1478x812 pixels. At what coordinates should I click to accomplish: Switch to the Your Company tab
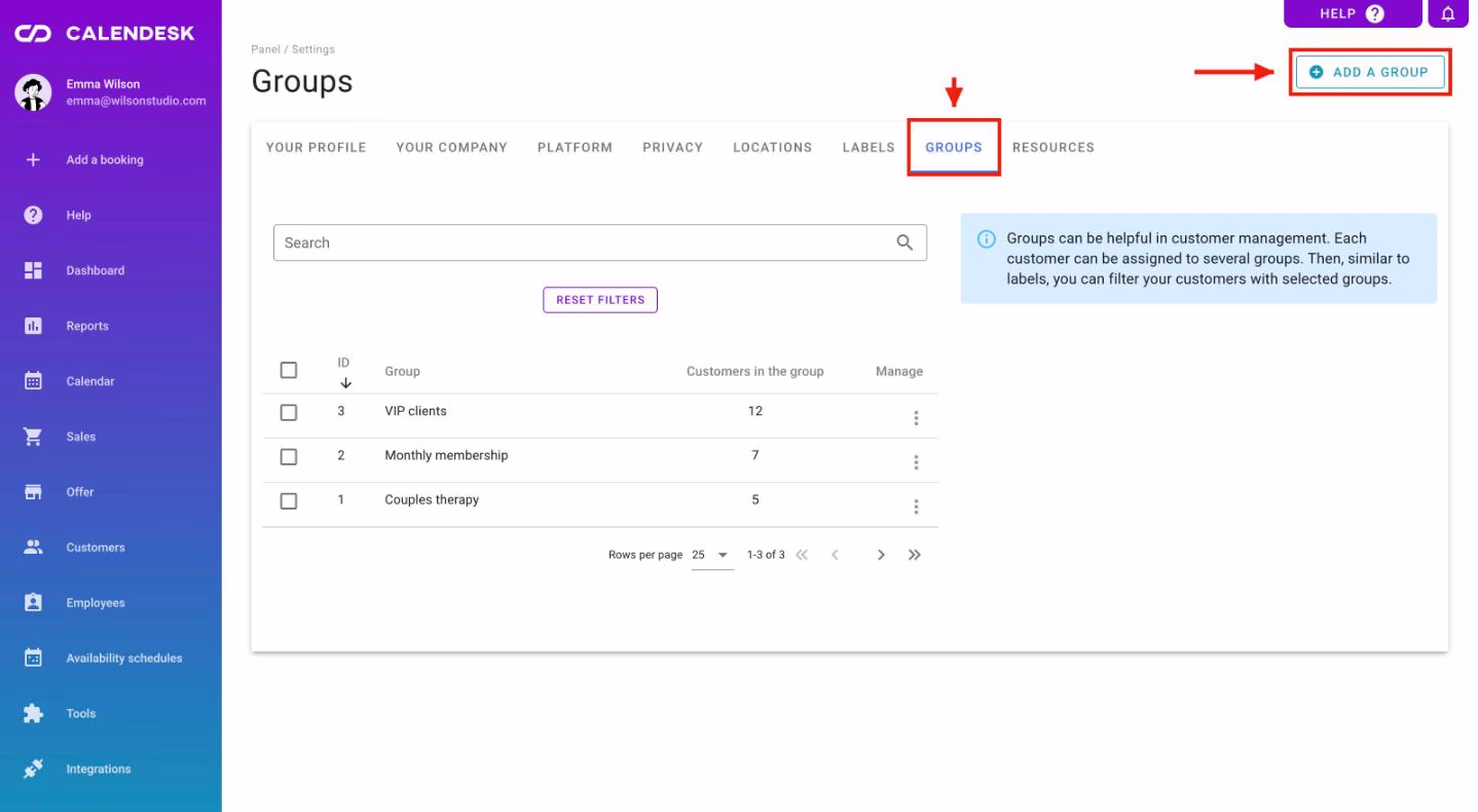452,147
